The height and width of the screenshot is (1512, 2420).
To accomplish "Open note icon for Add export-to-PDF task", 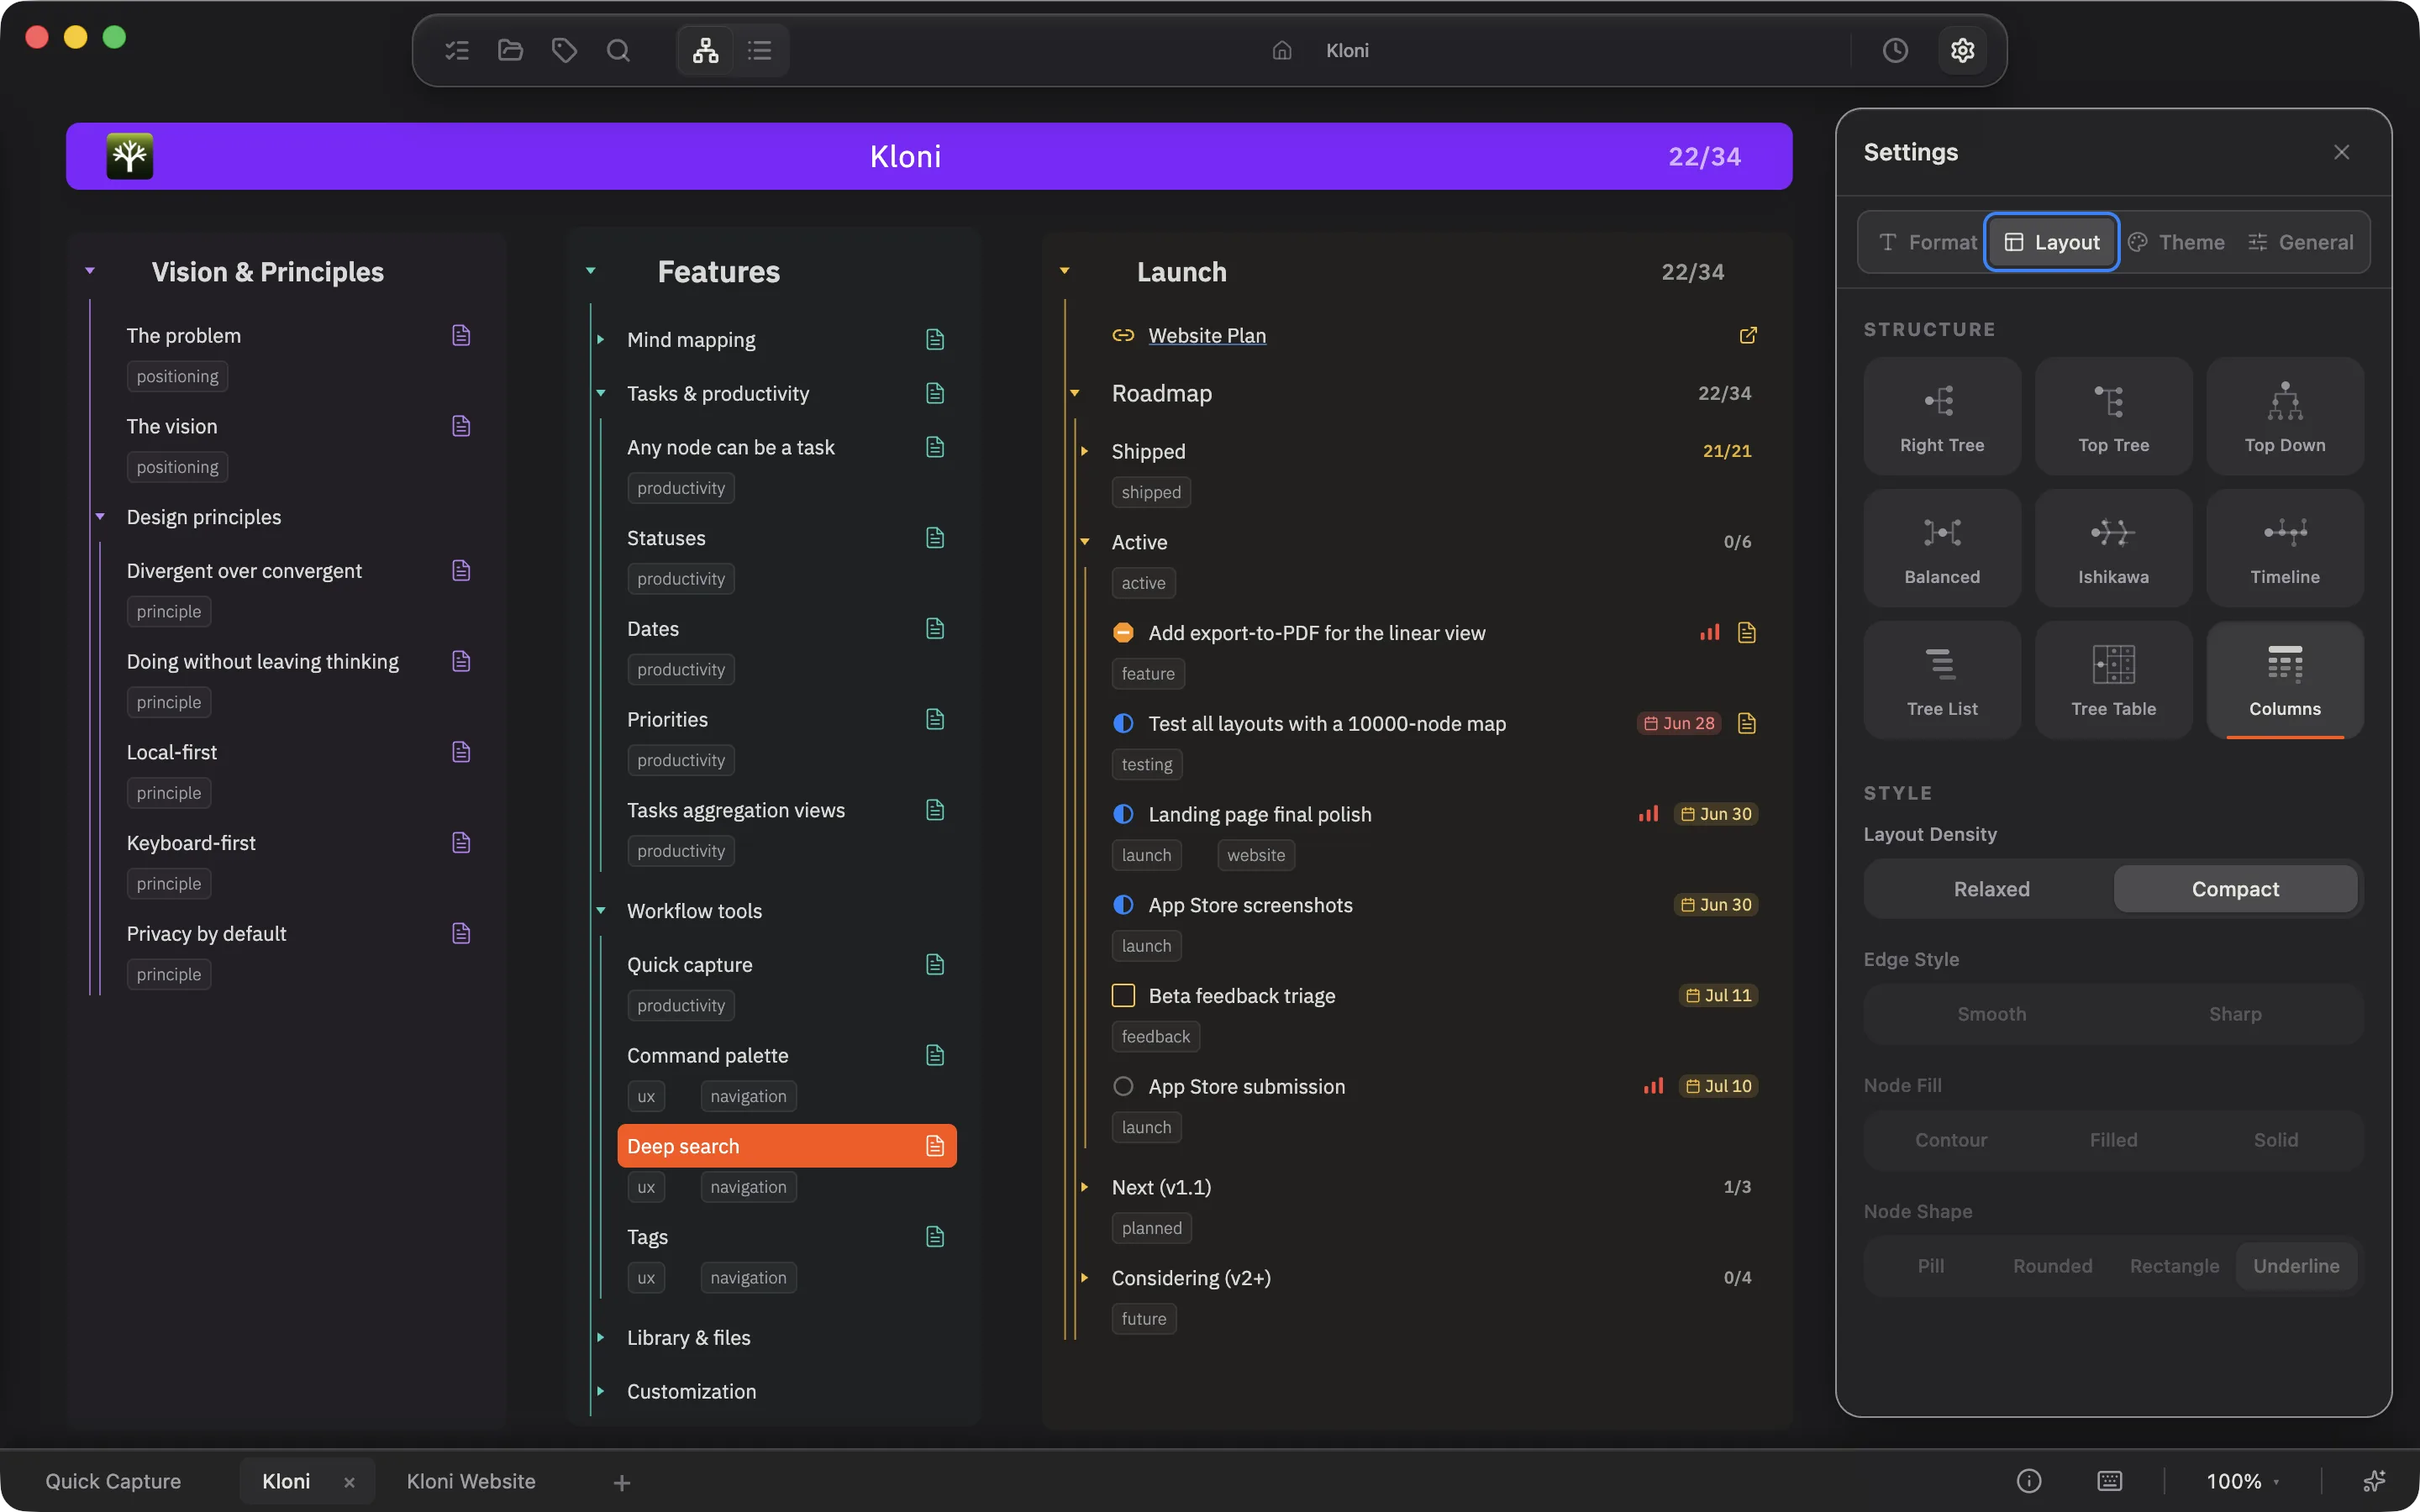I will click(1747, 632).
